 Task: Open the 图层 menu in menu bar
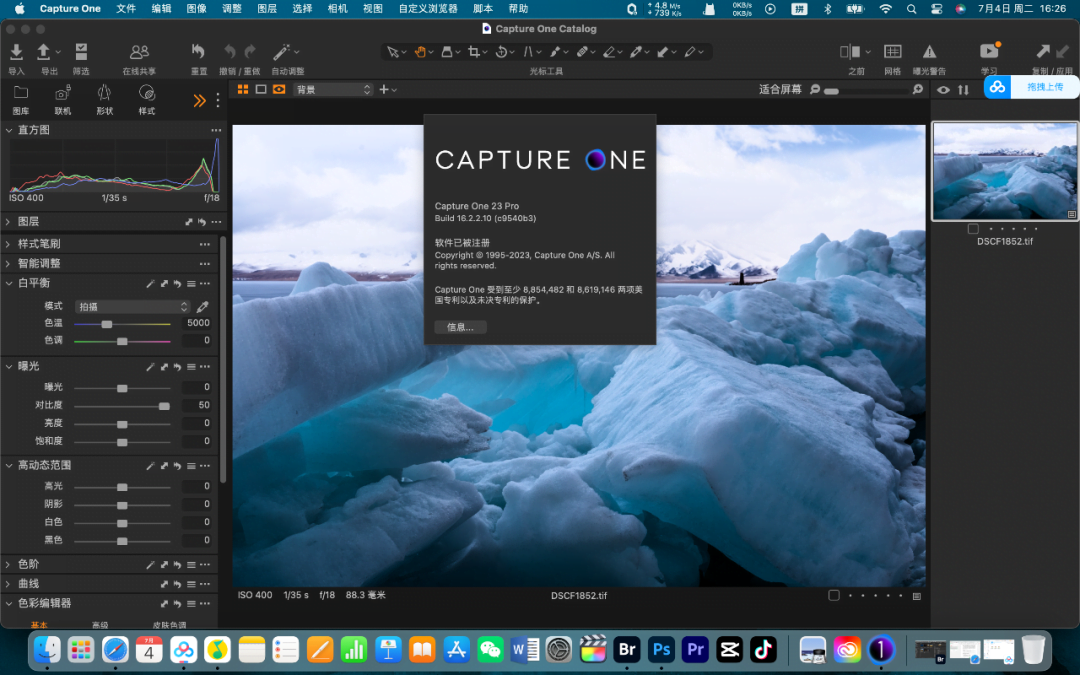point(267,8)
